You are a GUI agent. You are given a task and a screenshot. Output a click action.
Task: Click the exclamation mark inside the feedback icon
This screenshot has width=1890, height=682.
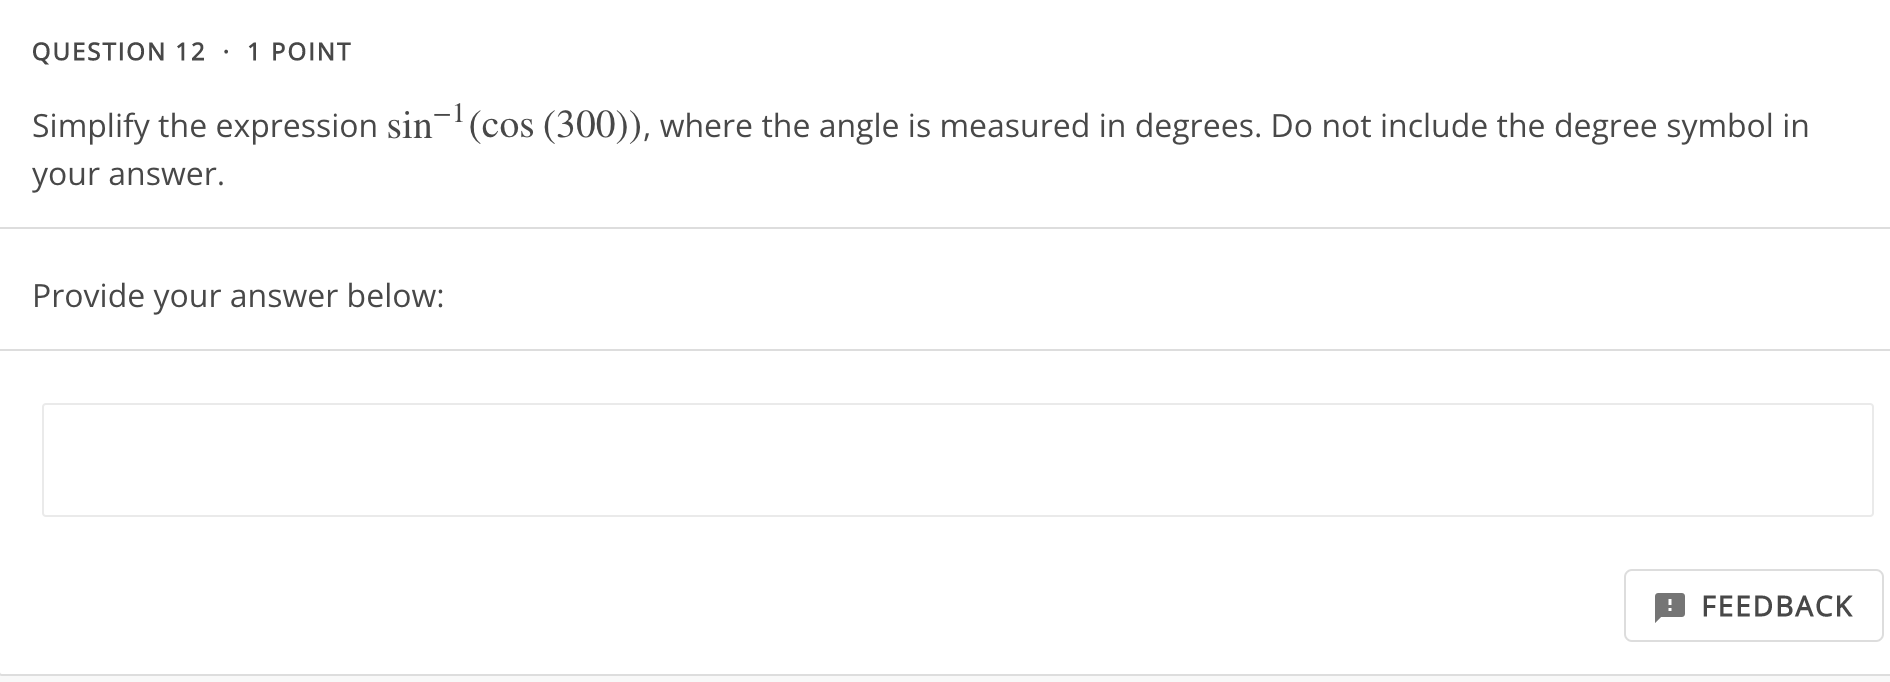(x=1670, y=606)
